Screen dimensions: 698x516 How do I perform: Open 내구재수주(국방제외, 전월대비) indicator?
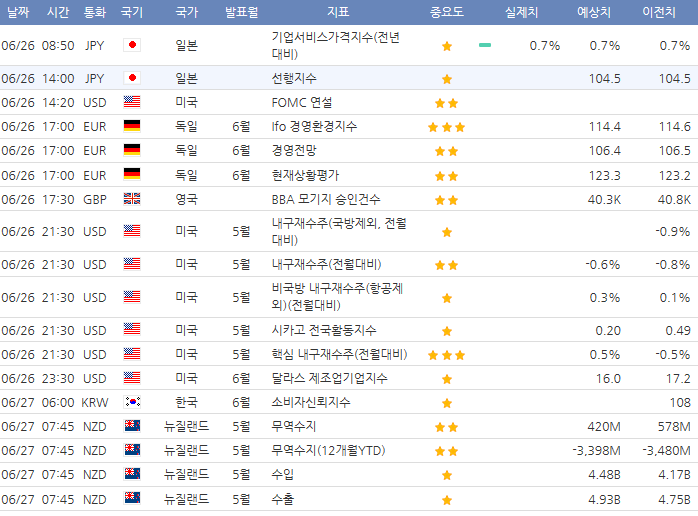[339, 232]
